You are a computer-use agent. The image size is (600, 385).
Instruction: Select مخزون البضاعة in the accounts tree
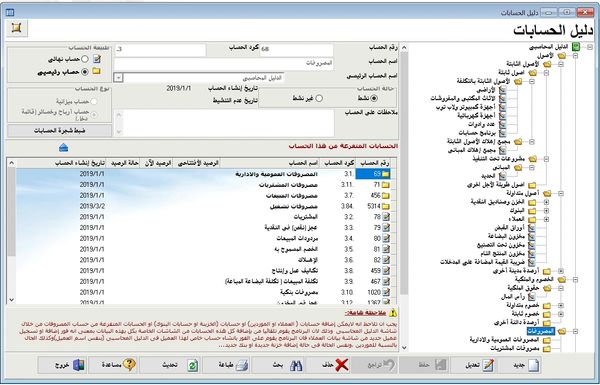[505, 237]
